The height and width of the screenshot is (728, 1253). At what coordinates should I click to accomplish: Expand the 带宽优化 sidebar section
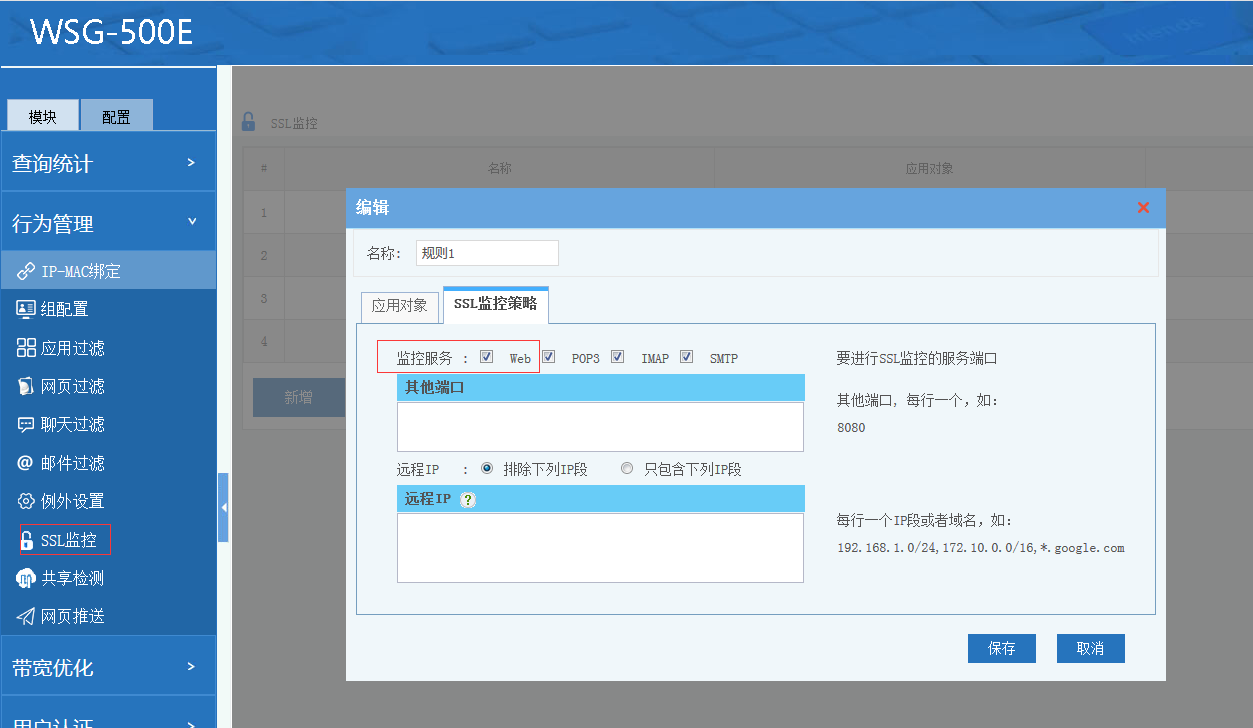pyautogui.click(x=108, y=667)
